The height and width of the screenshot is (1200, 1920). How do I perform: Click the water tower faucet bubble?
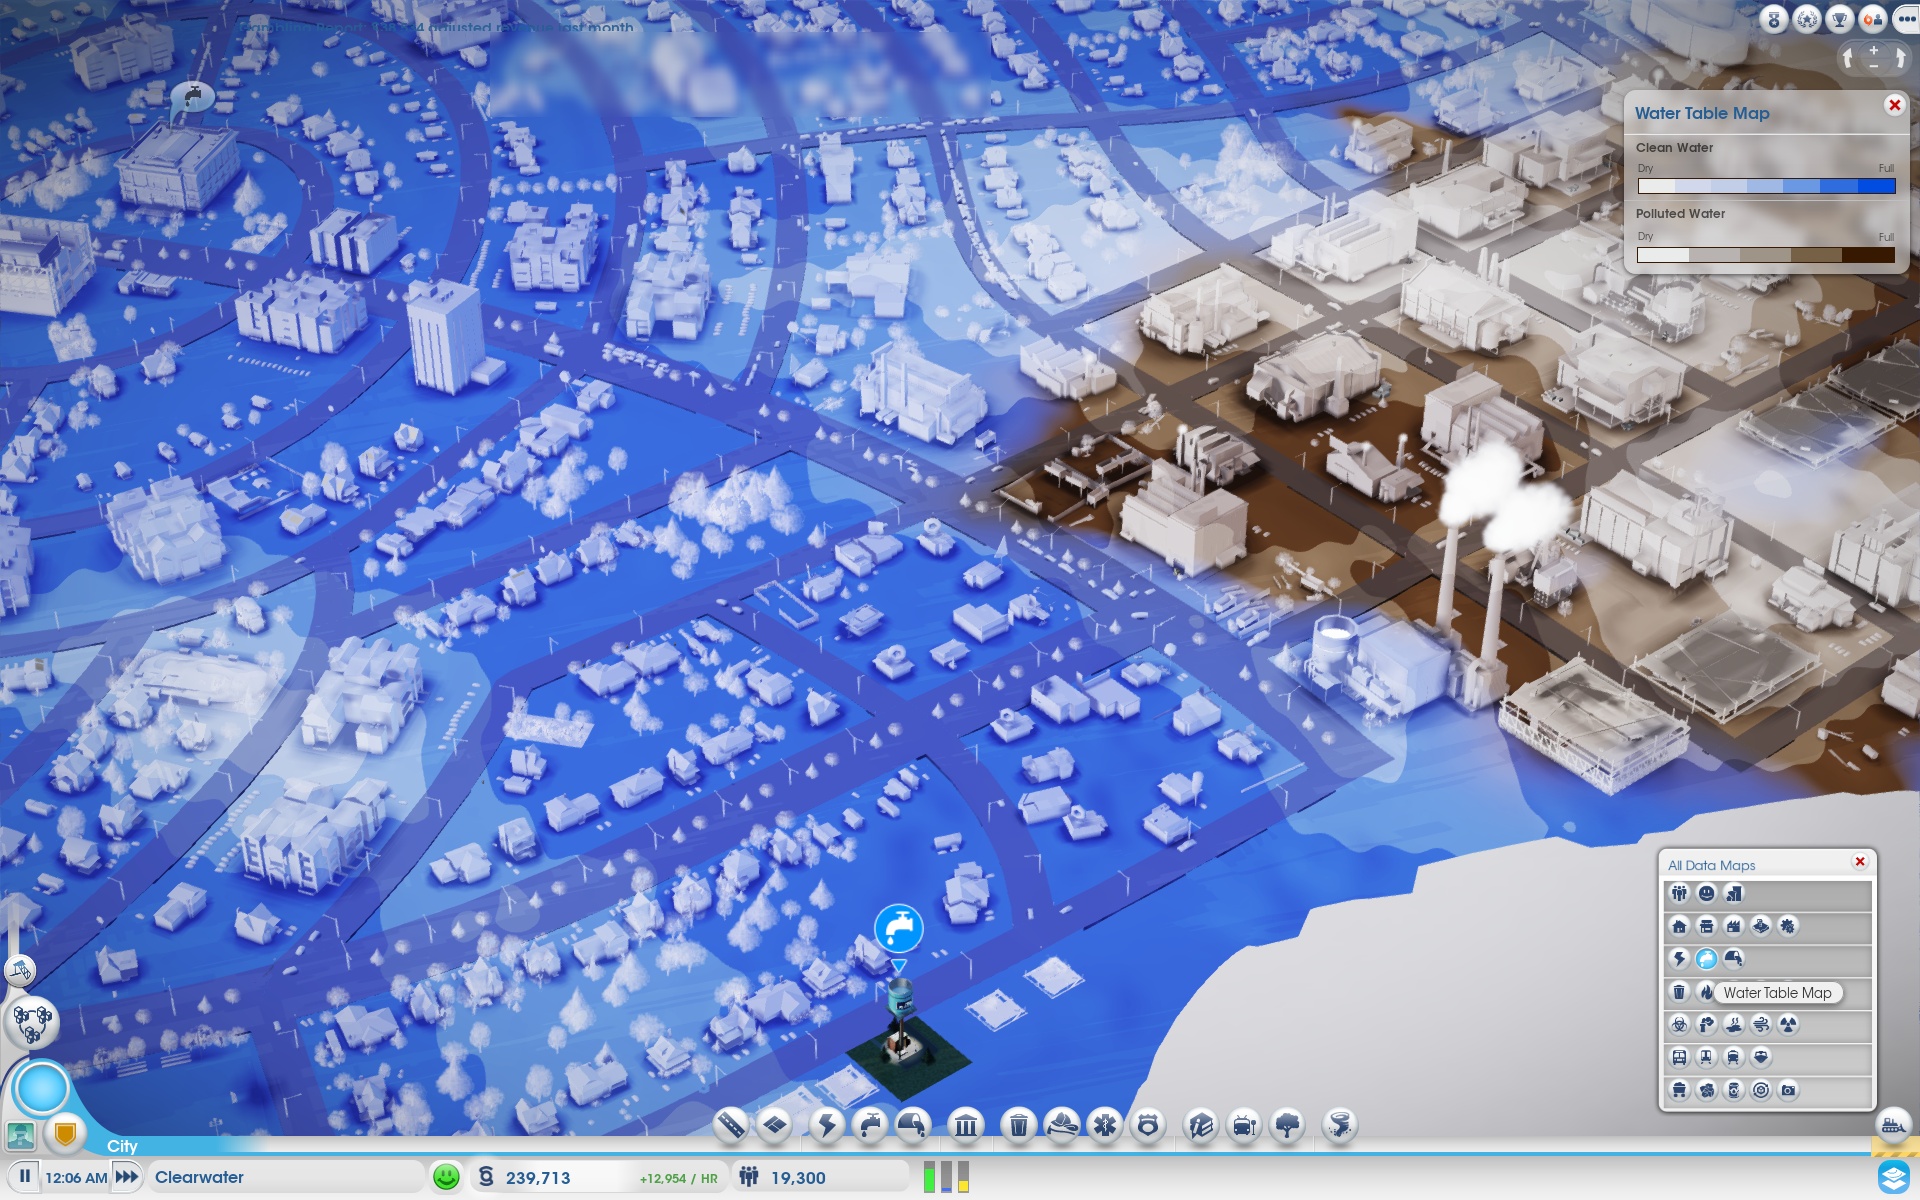[x=898, y=928]
